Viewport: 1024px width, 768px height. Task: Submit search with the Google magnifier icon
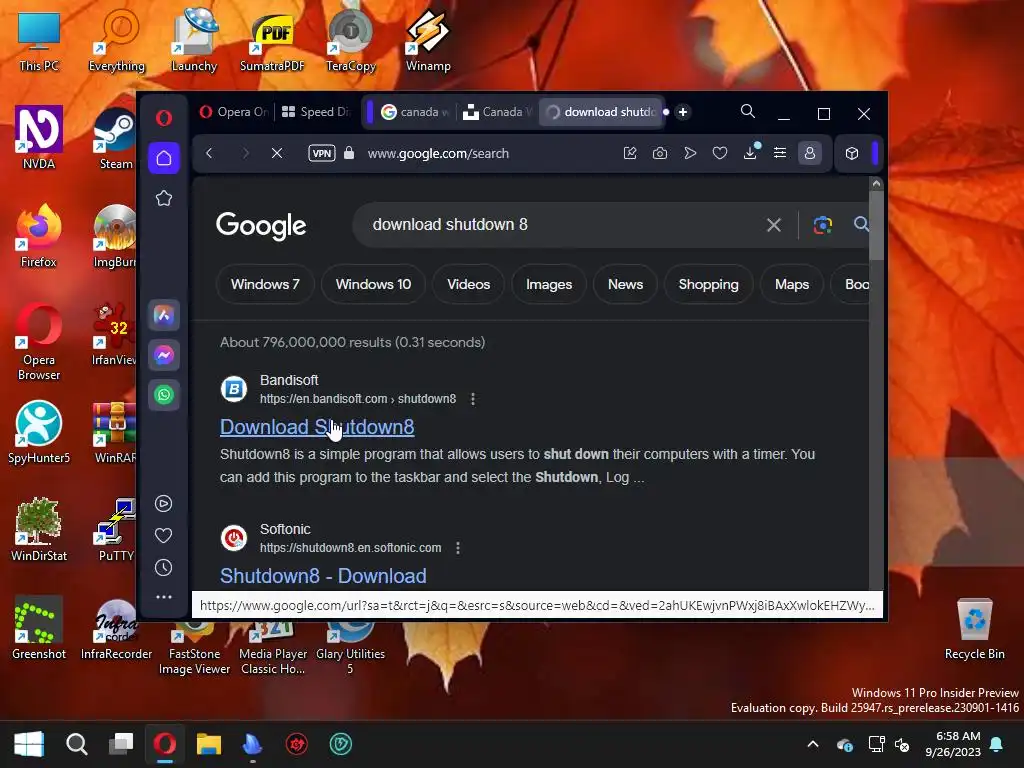[861, 225]
